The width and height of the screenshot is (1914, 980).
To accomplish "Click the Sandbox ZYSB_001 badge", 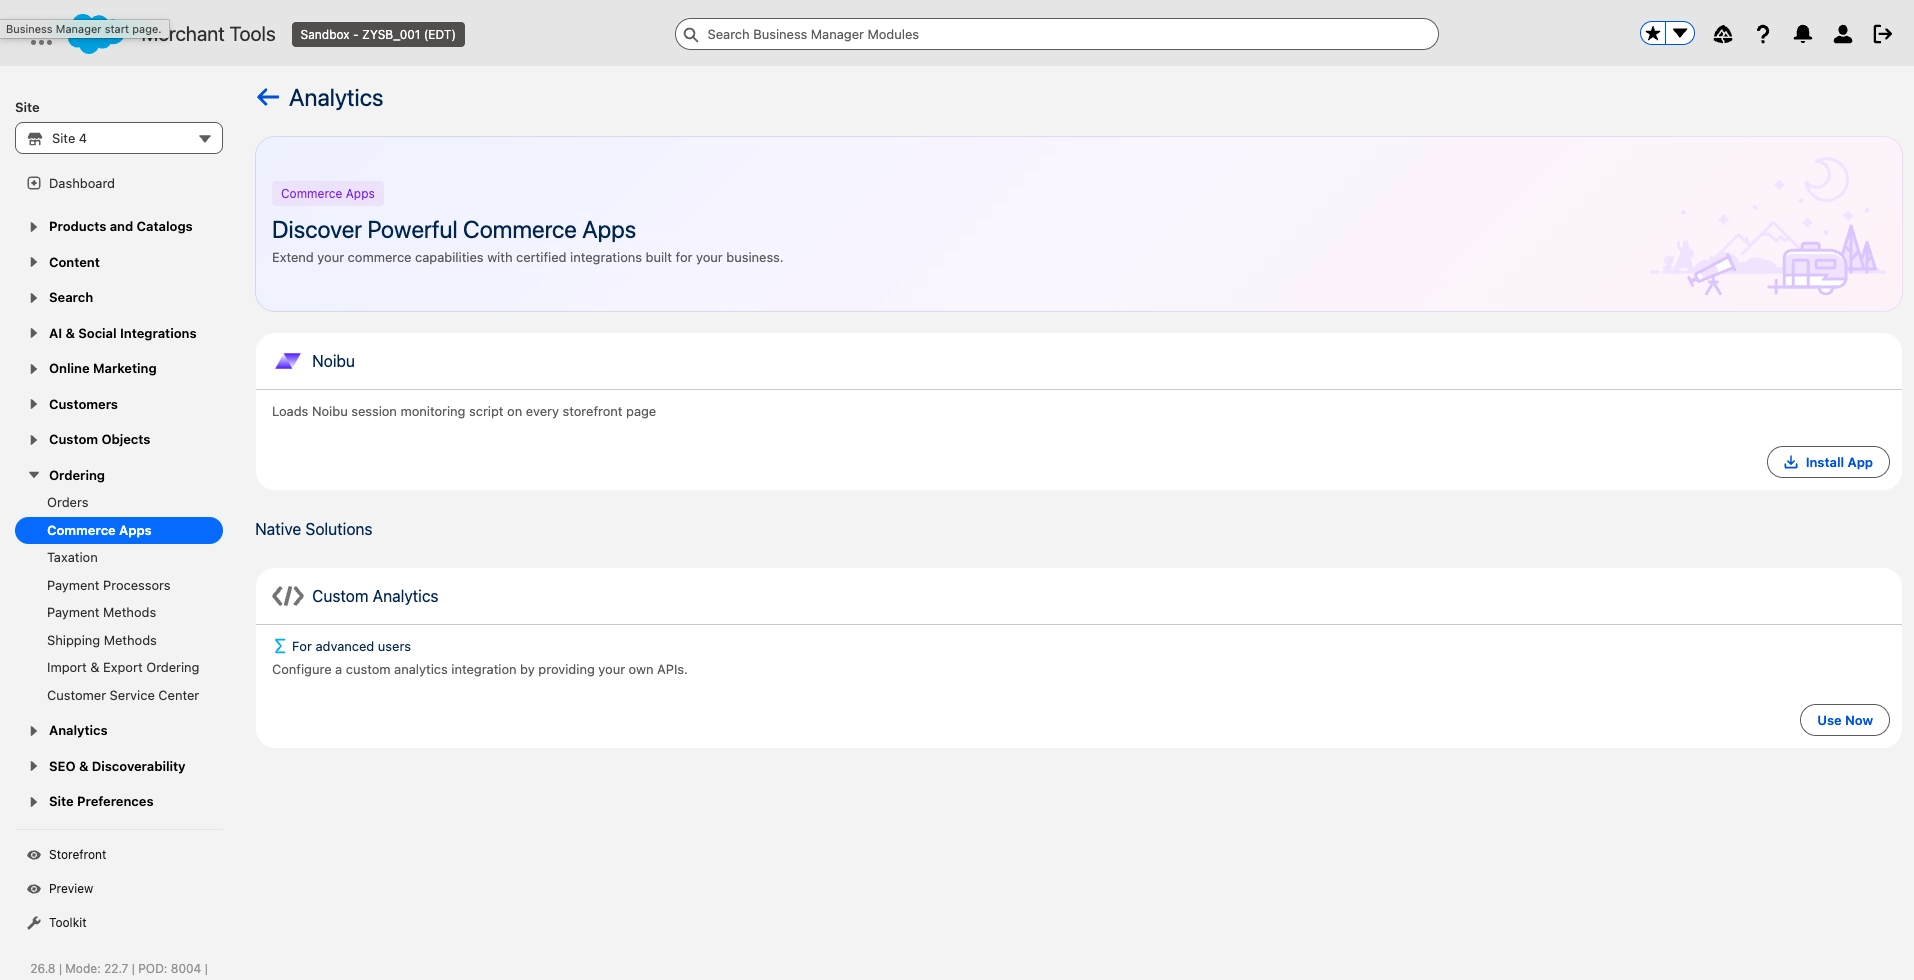I will [378, 34].
